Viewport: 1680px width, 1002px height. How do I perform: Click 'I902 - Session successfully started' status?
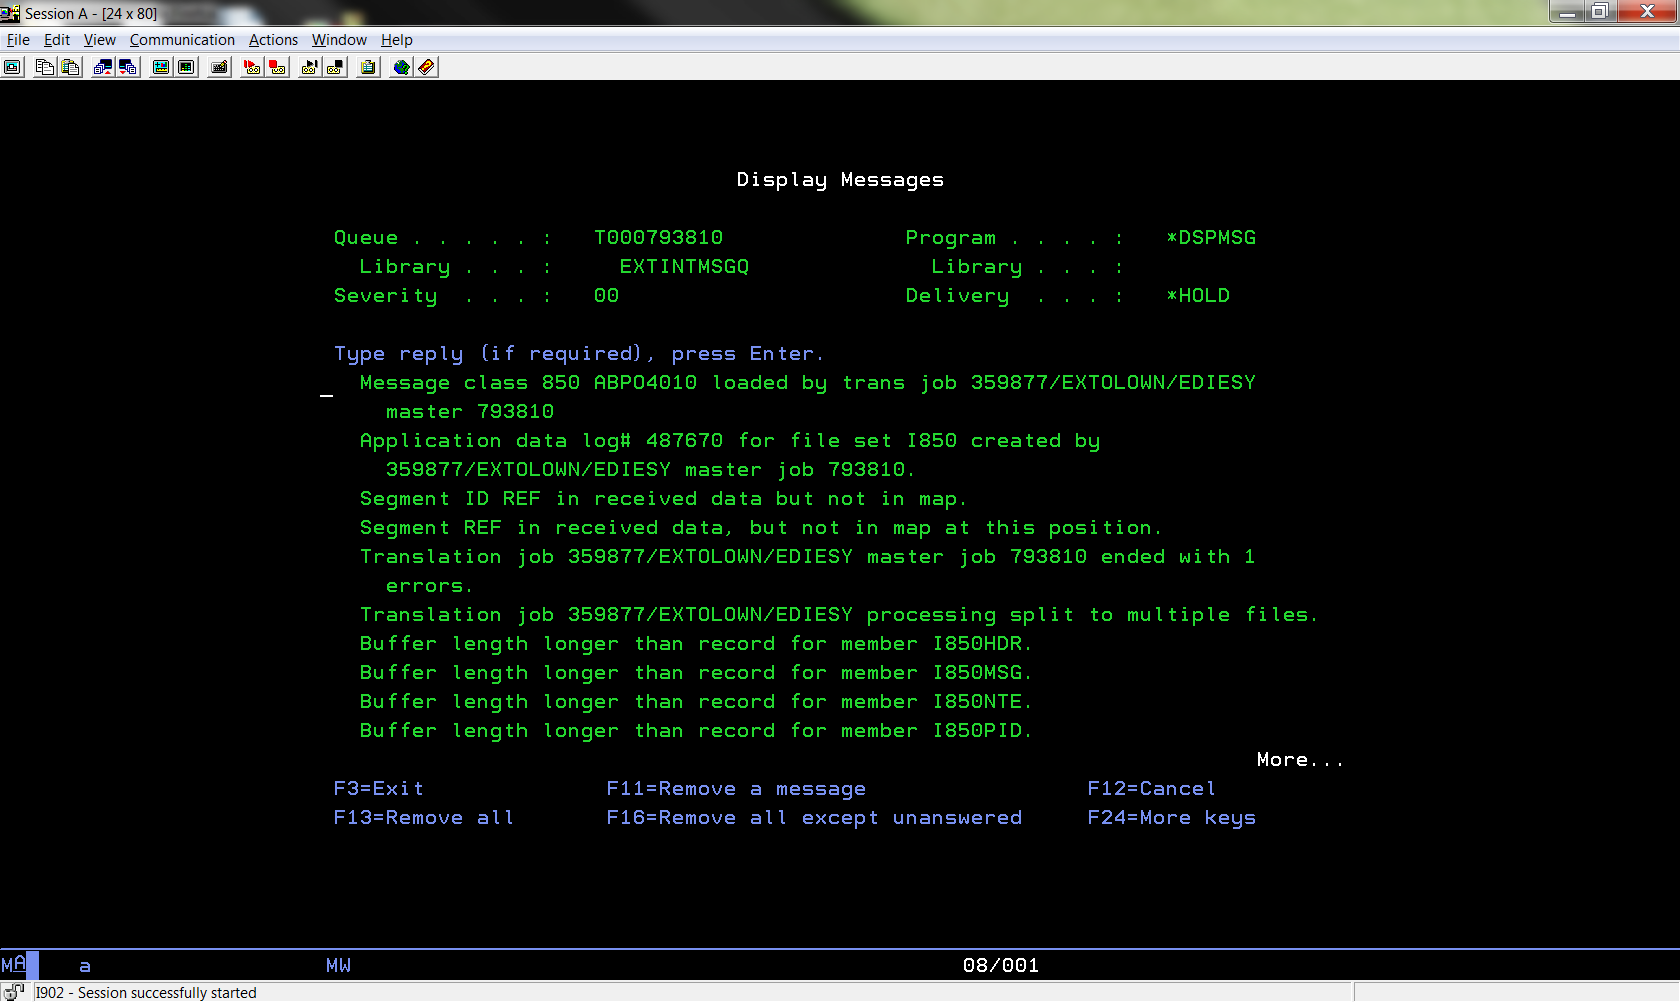tap(146, 992)
